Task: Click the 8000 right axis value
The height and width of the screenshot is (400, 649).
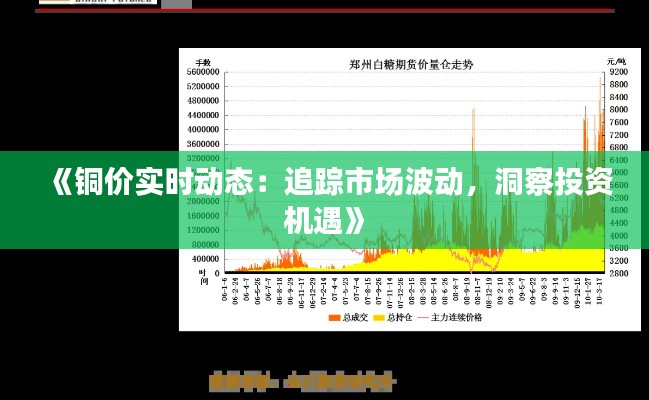Action: pos(619,110)
